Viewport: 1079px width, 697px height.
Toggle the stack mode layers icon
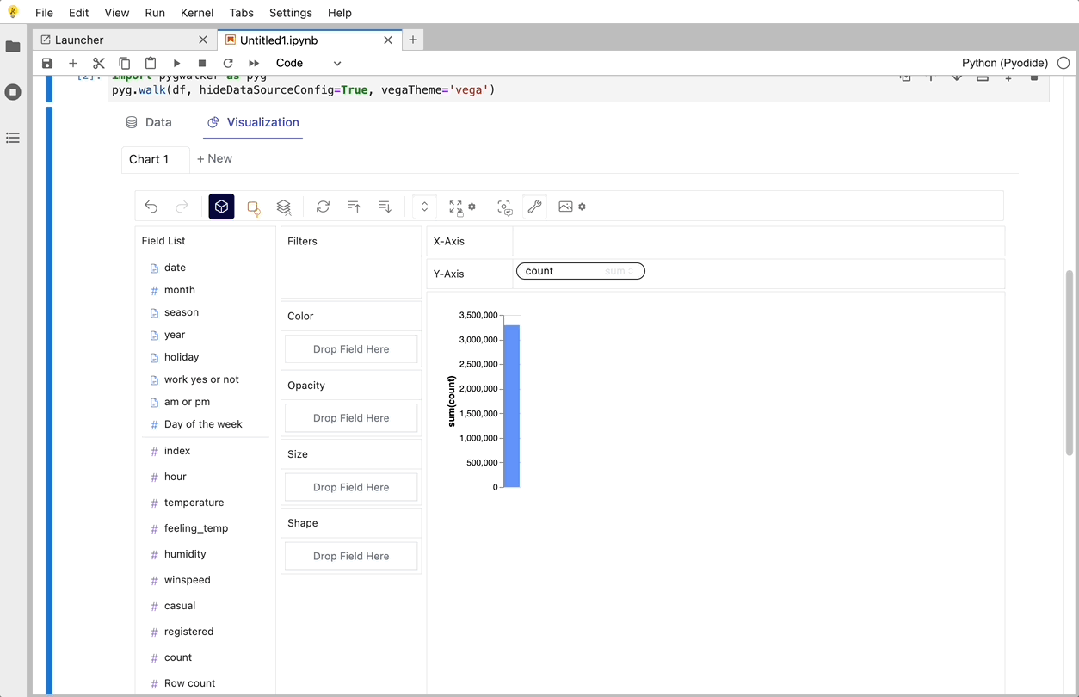click(x=284, y=206)
